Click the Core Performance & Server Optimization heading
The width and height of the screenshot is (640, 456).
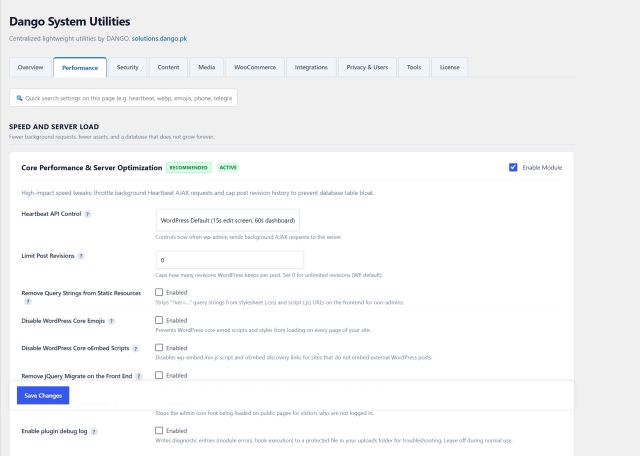(x=92, y=168)
